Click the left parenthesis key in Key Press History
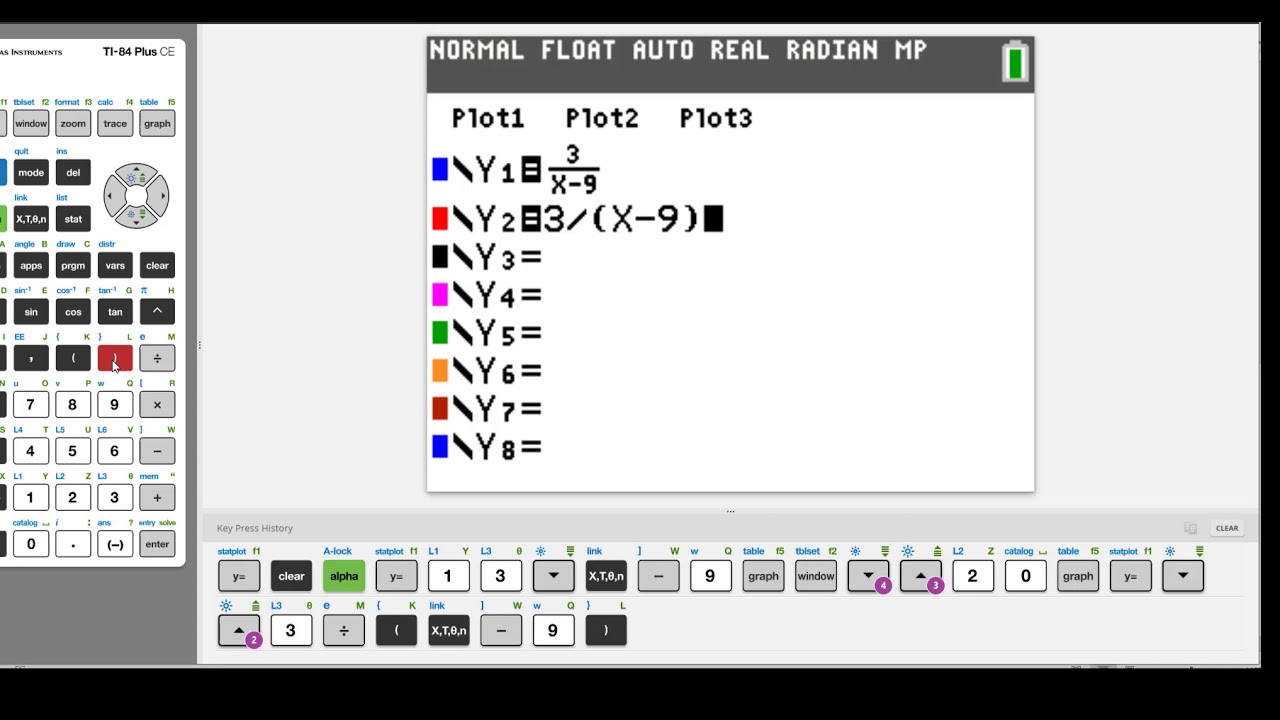Viewport: 1280px width, 720px height. [x=396, y=631]
